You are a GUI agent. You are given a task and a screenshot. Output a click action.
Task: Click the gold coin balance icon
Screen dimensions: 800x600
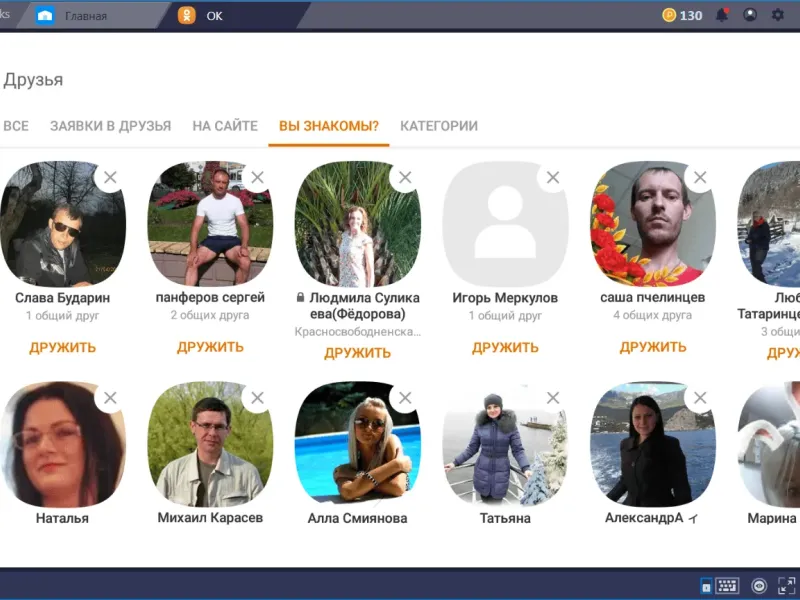(669, 15)
